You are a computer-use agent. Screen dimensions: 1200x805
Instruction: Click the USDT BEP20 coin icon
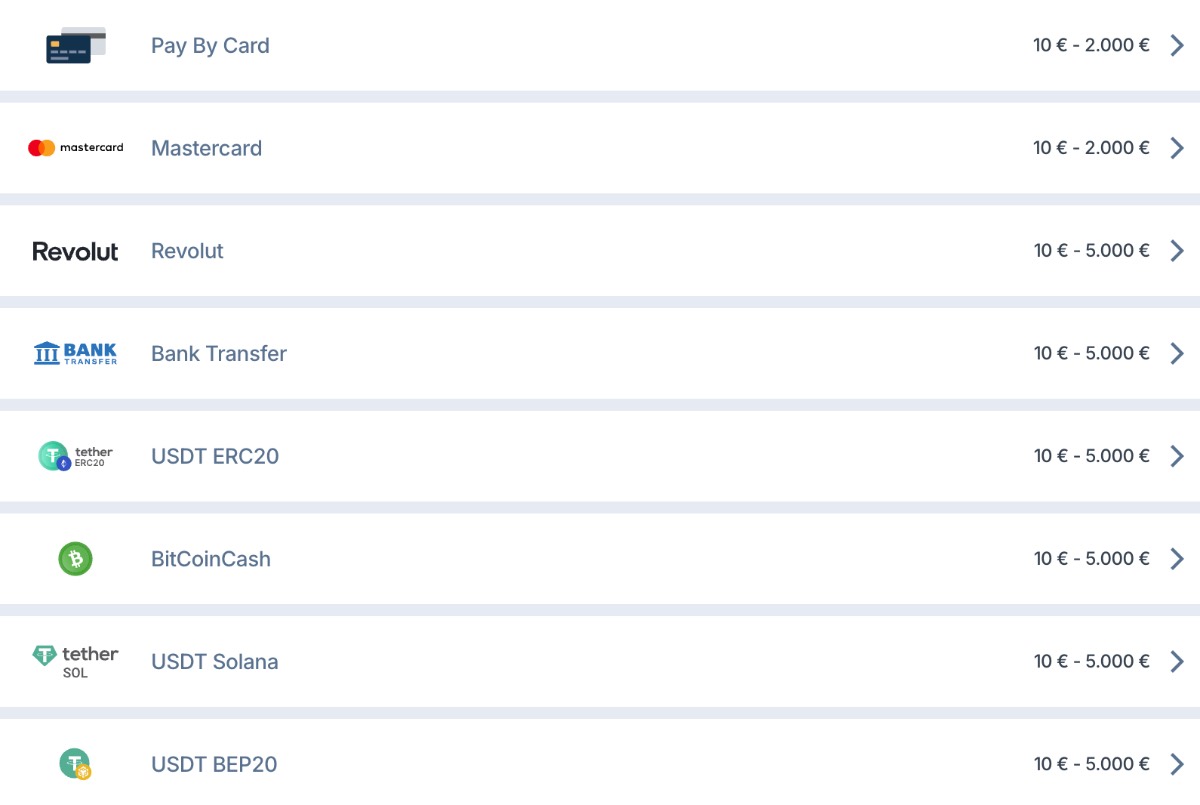tap(75, 765)
